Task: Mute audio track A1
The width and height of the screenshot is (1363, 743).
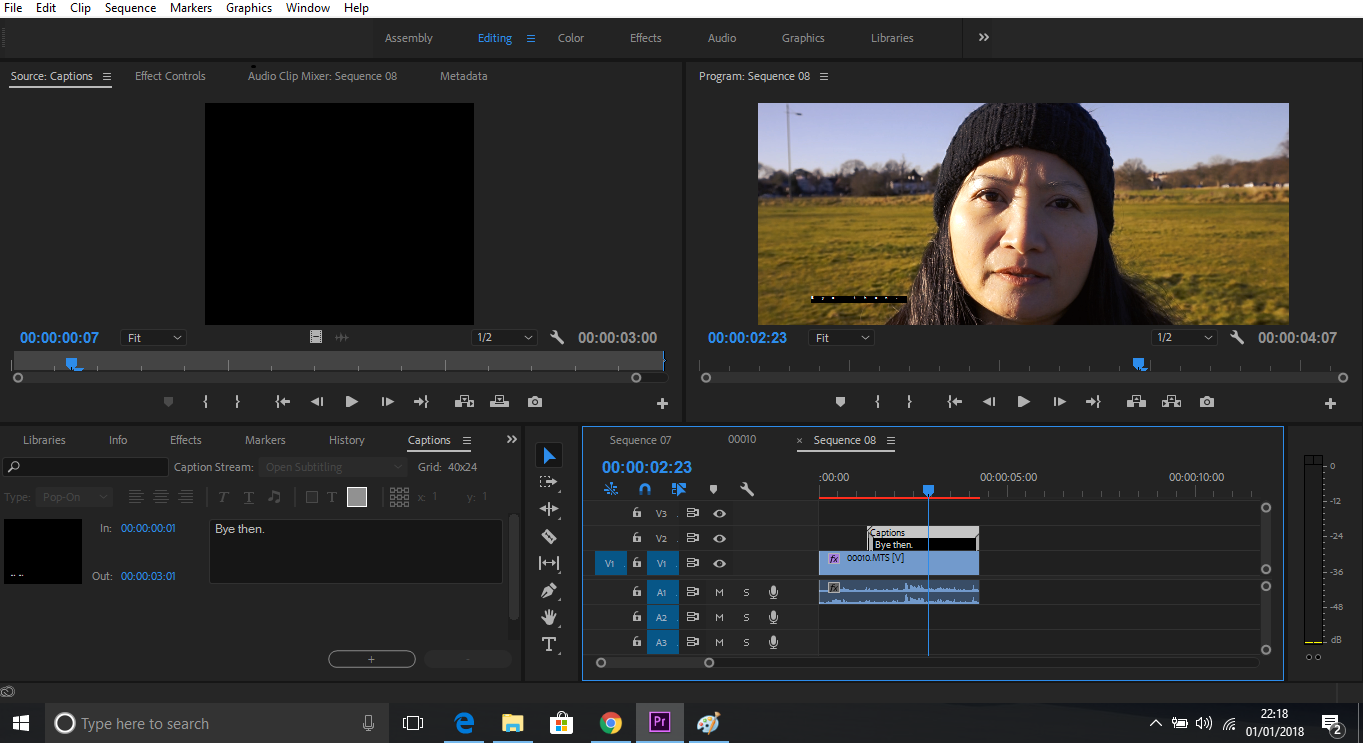Action: (719, 592)
